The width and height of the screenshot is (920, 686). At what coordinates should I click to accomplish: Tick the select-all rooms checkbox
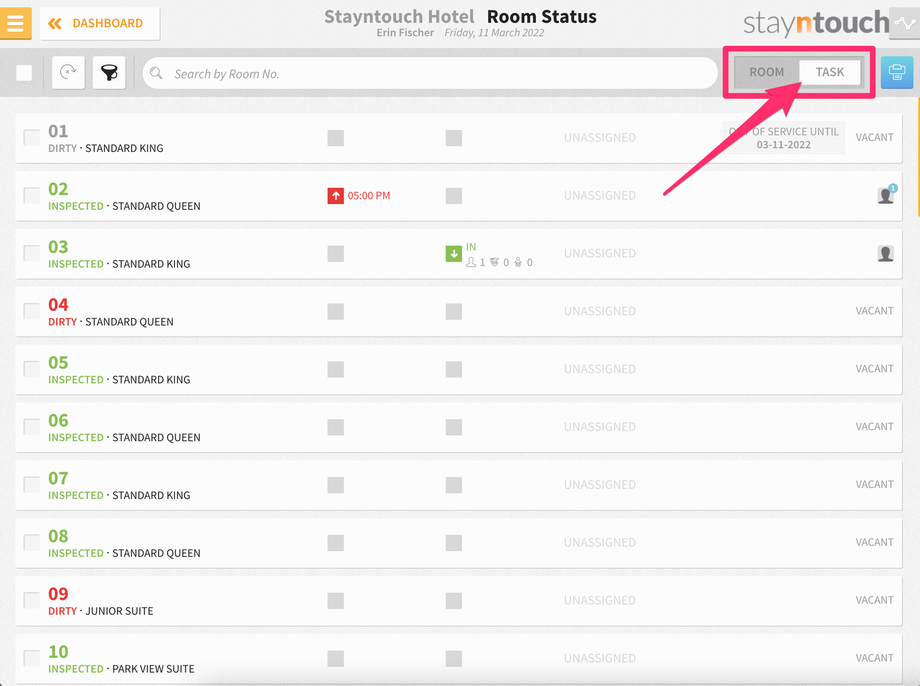(24, 73)
